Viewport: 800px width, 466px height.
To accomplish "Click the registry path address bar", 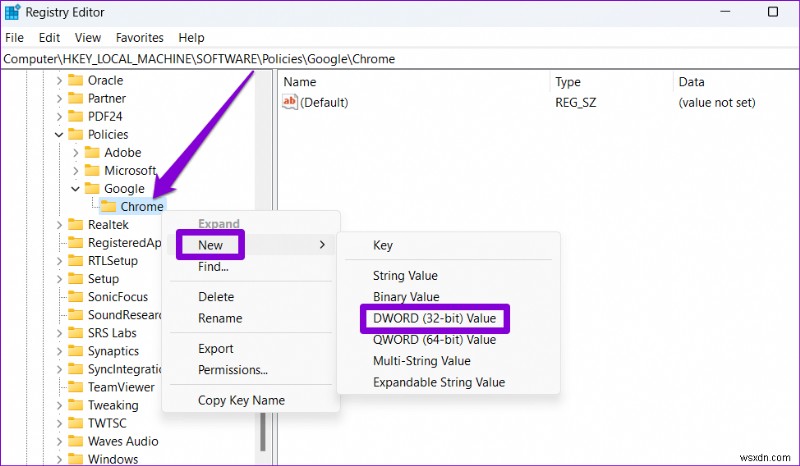I will point(400,59).
